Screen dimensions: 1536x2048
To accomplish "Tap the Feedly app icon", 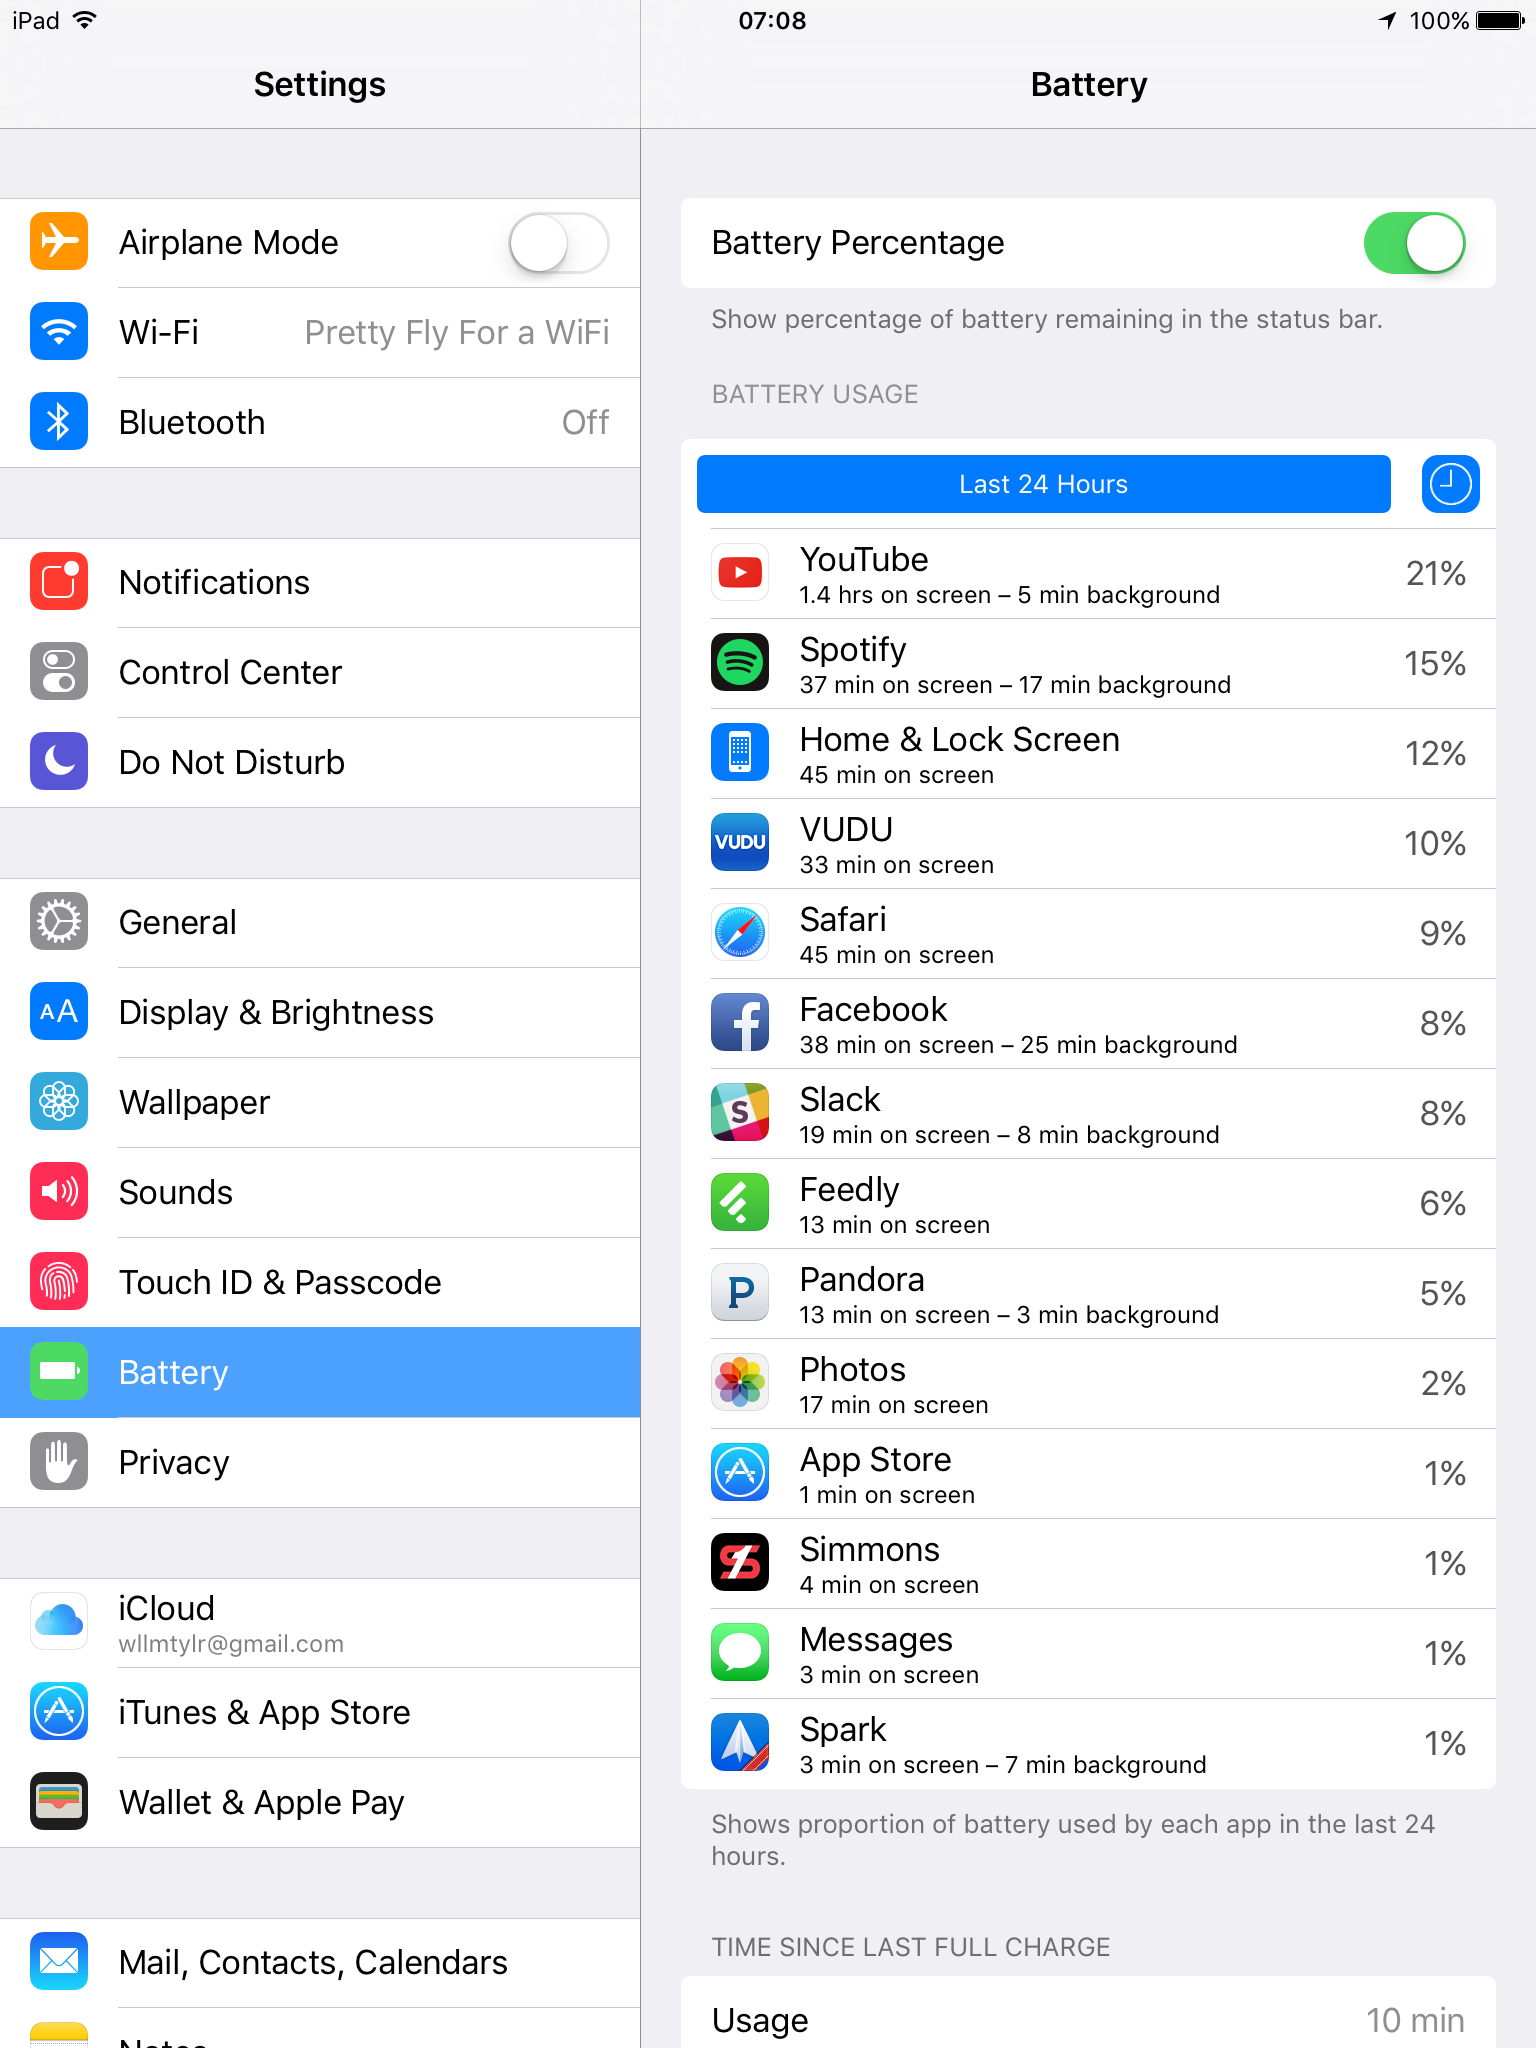I will (x=740, y=1203).
